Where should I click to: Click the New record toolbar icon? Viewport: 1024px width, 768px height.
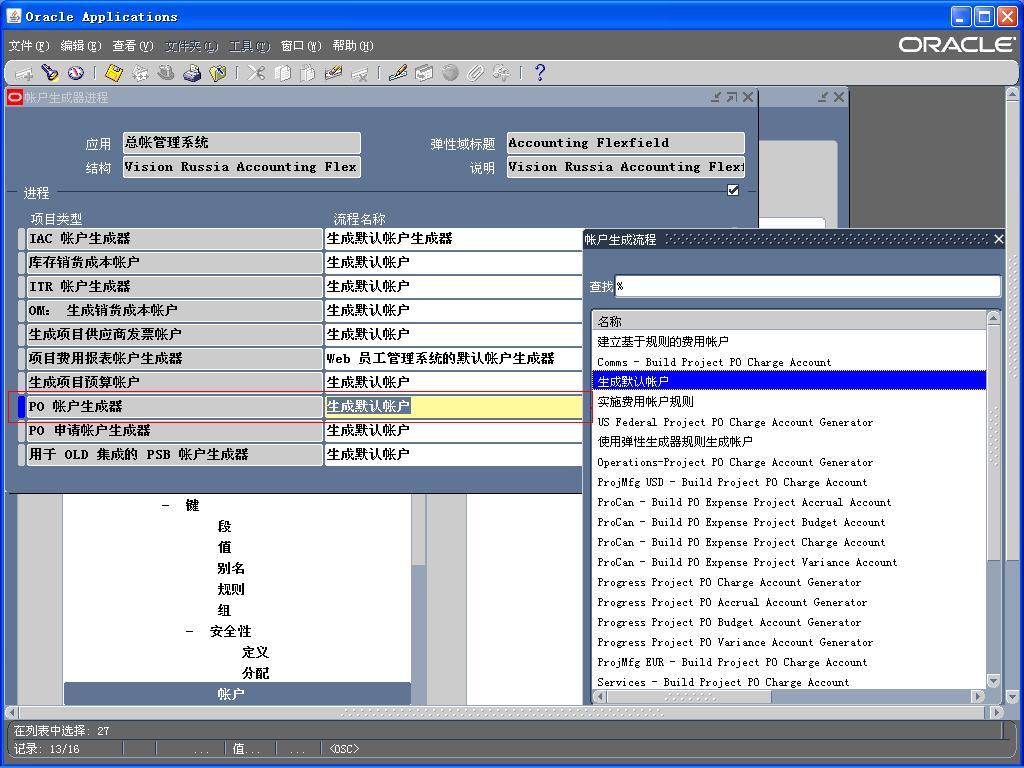[x=24, y=73]
